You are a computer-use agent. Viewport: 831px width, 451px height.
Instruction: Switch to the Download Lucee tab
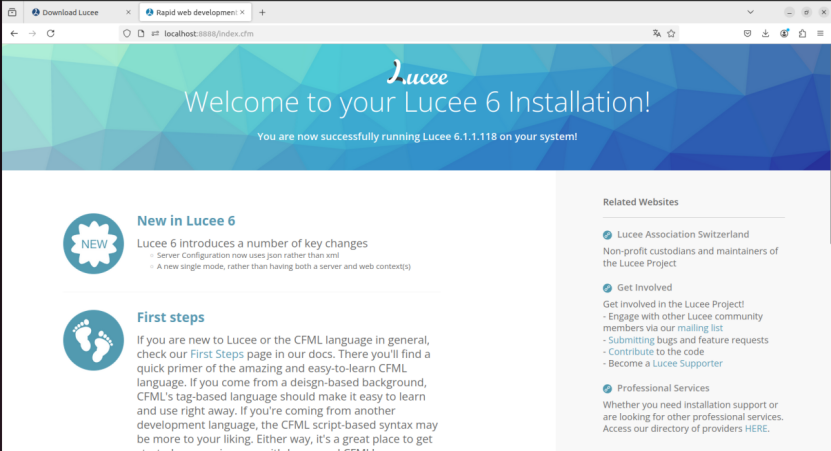[74, 12]
